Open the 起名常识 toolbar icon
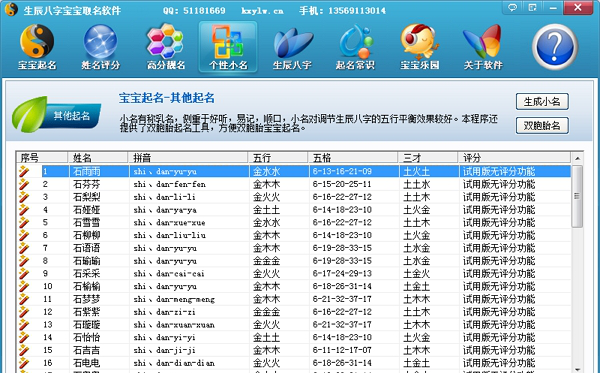Viewport: 600px width, 387px height. point(355,47)
